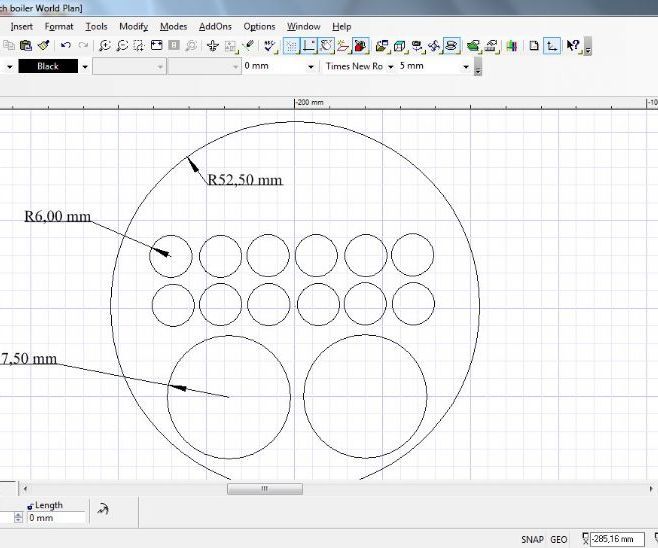Click the X coordinate field showing -285,16 mm
Viewport: 658px width, 548px height.
(x=617, y=539)
